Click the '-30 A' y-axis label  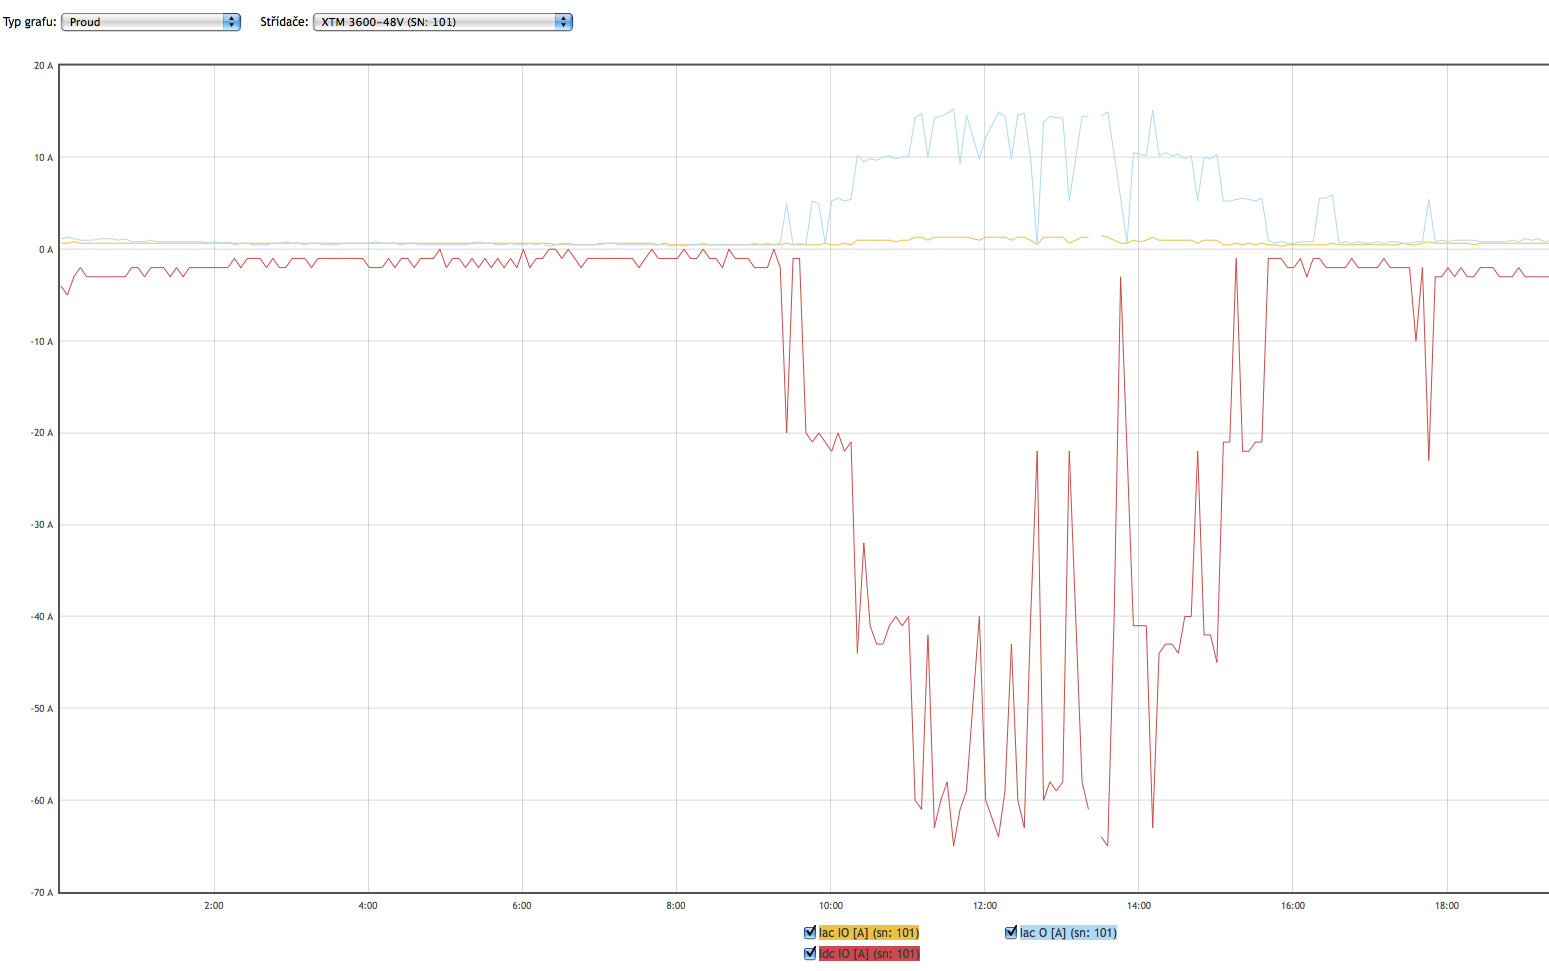[42, 525]
